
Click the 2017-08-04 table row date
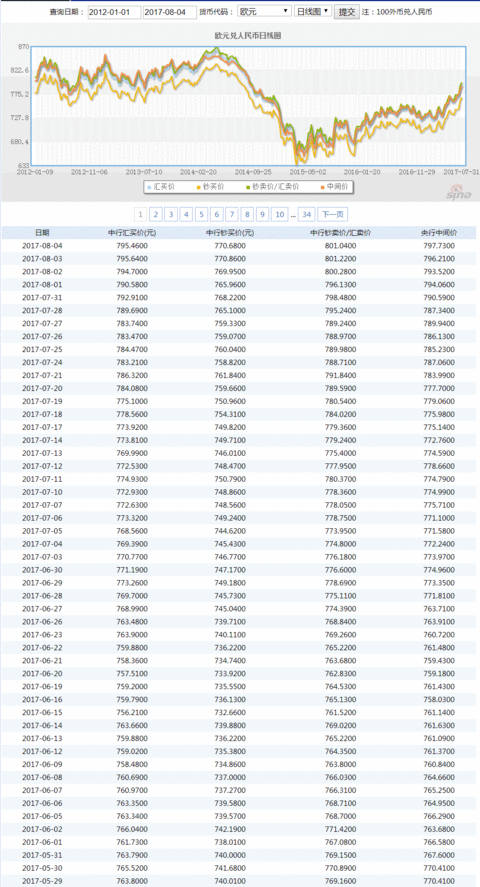tap(42, 246)
